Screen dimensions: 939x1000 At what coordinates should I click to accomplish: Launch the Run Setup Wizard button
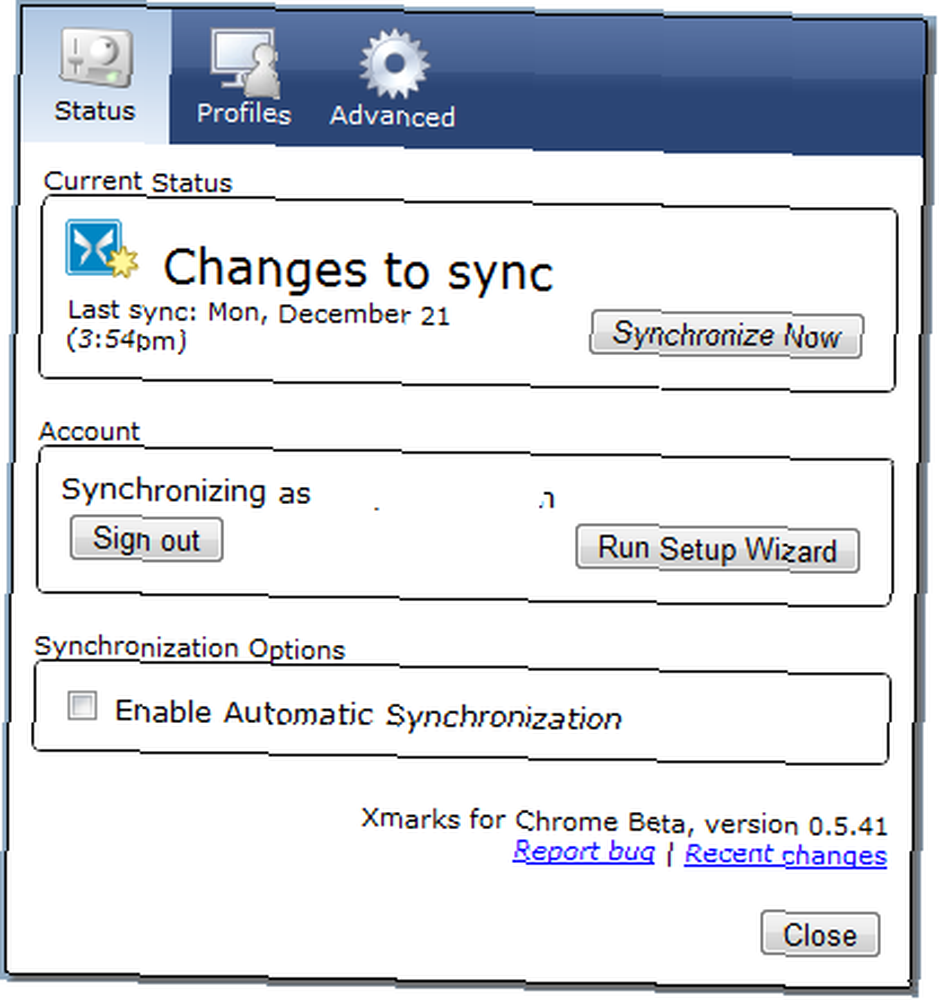[x=717, y=549]
